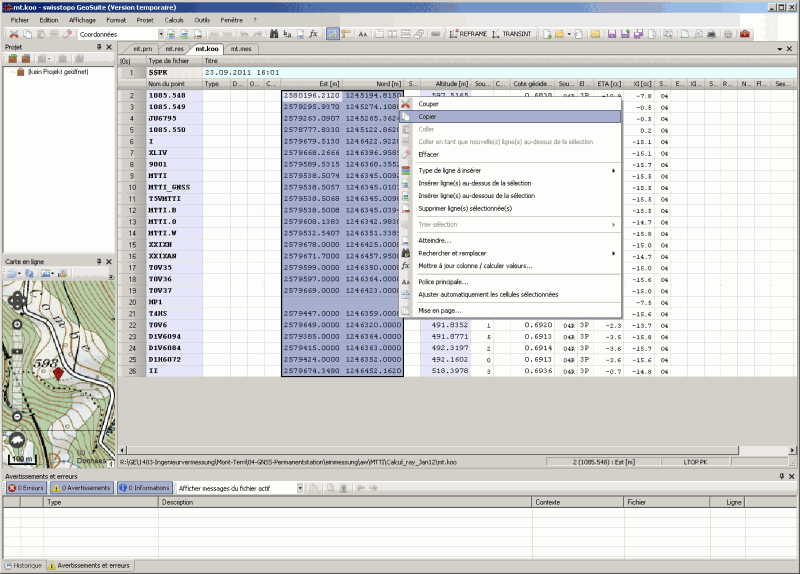Open 'Afficher messages du fichier actif' dropdown

[x=299, y=488]
